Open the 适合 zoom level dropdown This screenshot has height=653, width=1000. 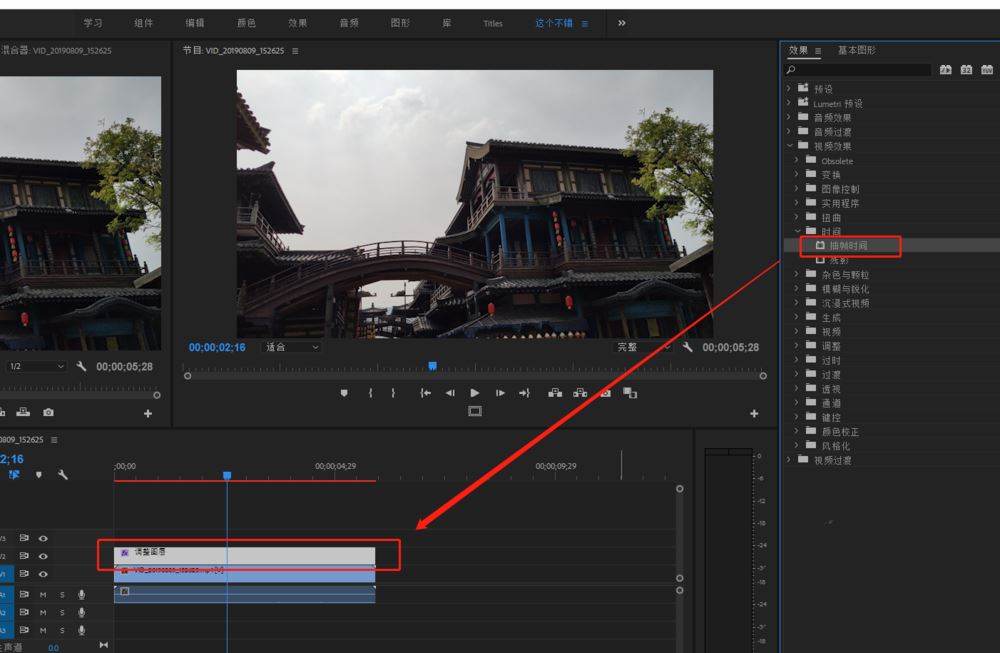[x=290, y=346]
